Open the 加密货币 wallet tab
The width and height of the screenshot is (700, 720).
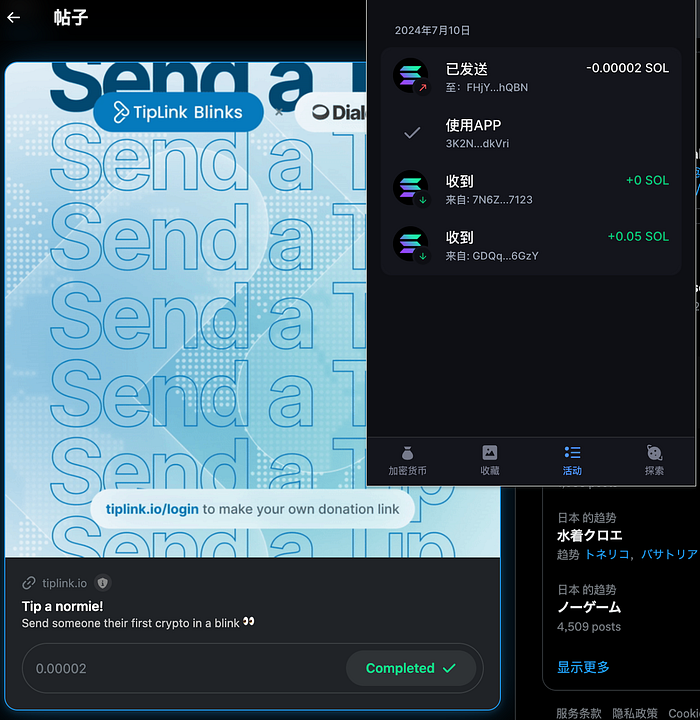pos(407,461)
